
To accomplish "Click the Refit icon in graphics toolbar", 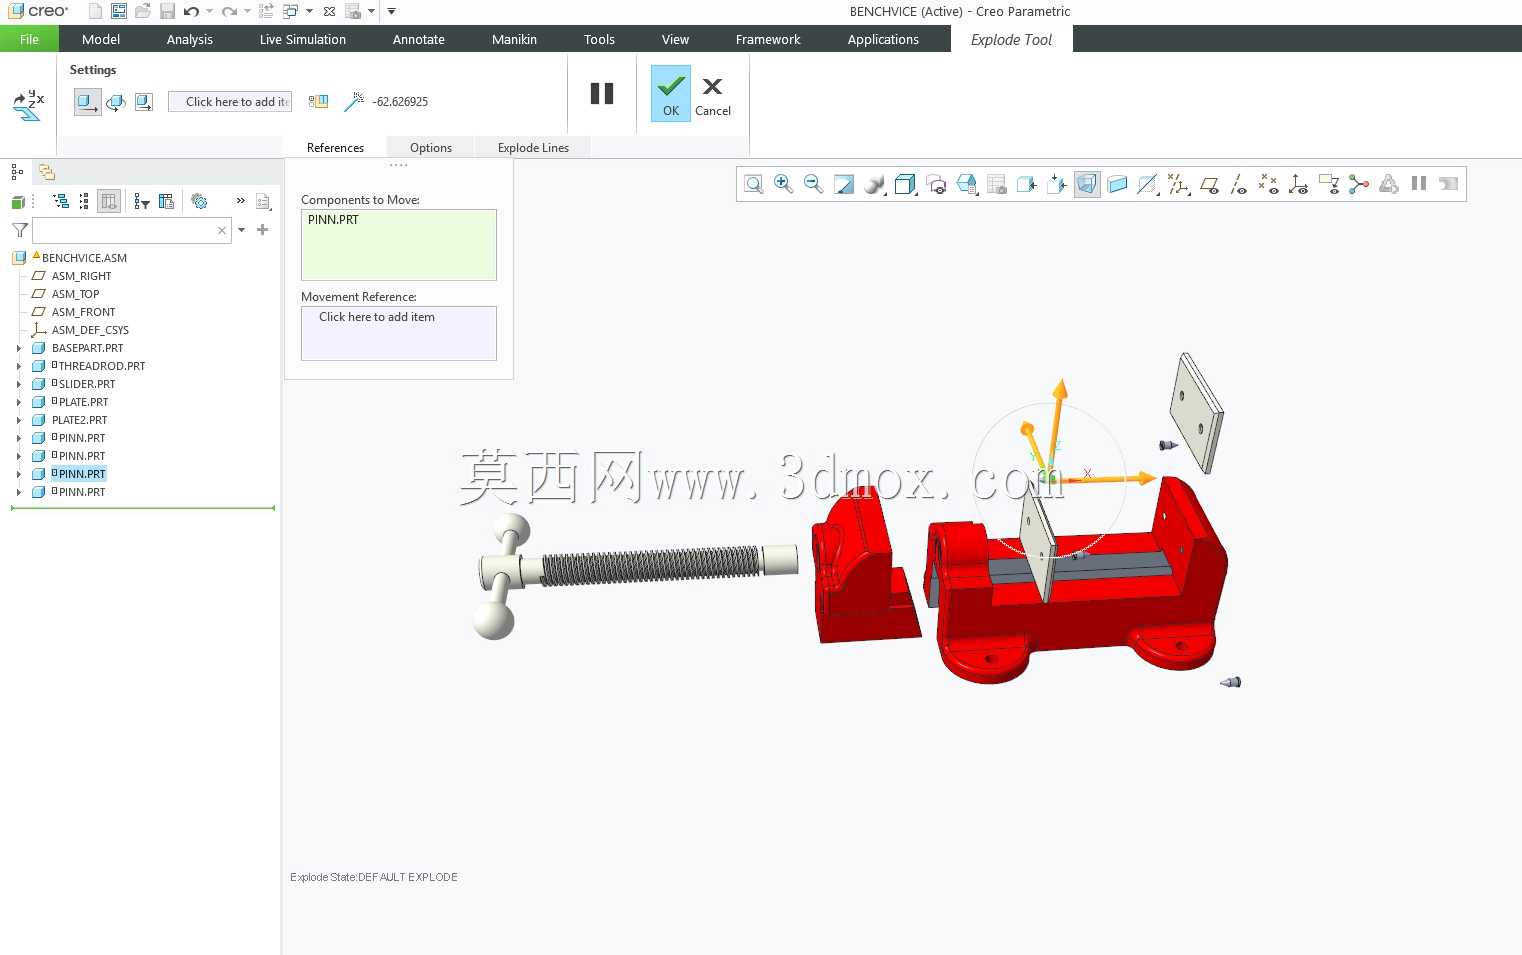I will (x=754, y=184).
